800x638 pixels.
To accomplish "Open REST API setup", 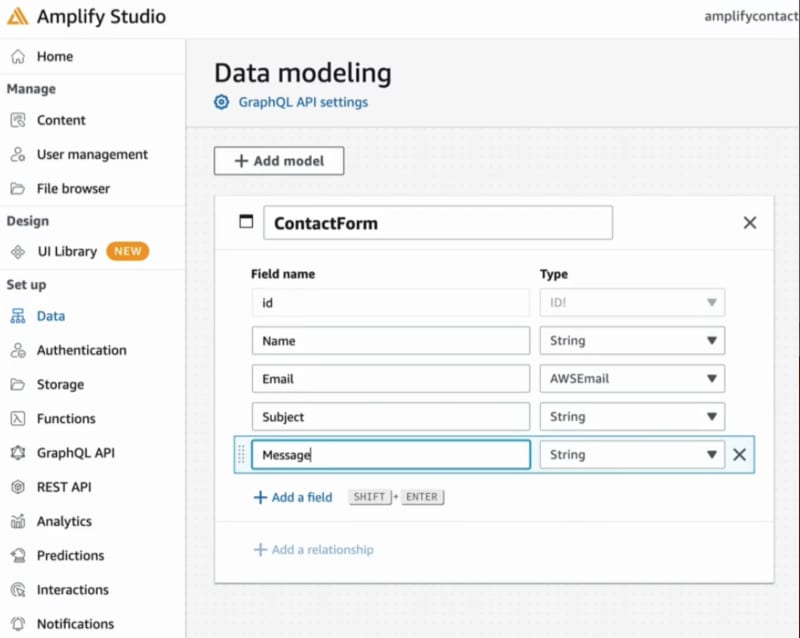I will 64,487.
